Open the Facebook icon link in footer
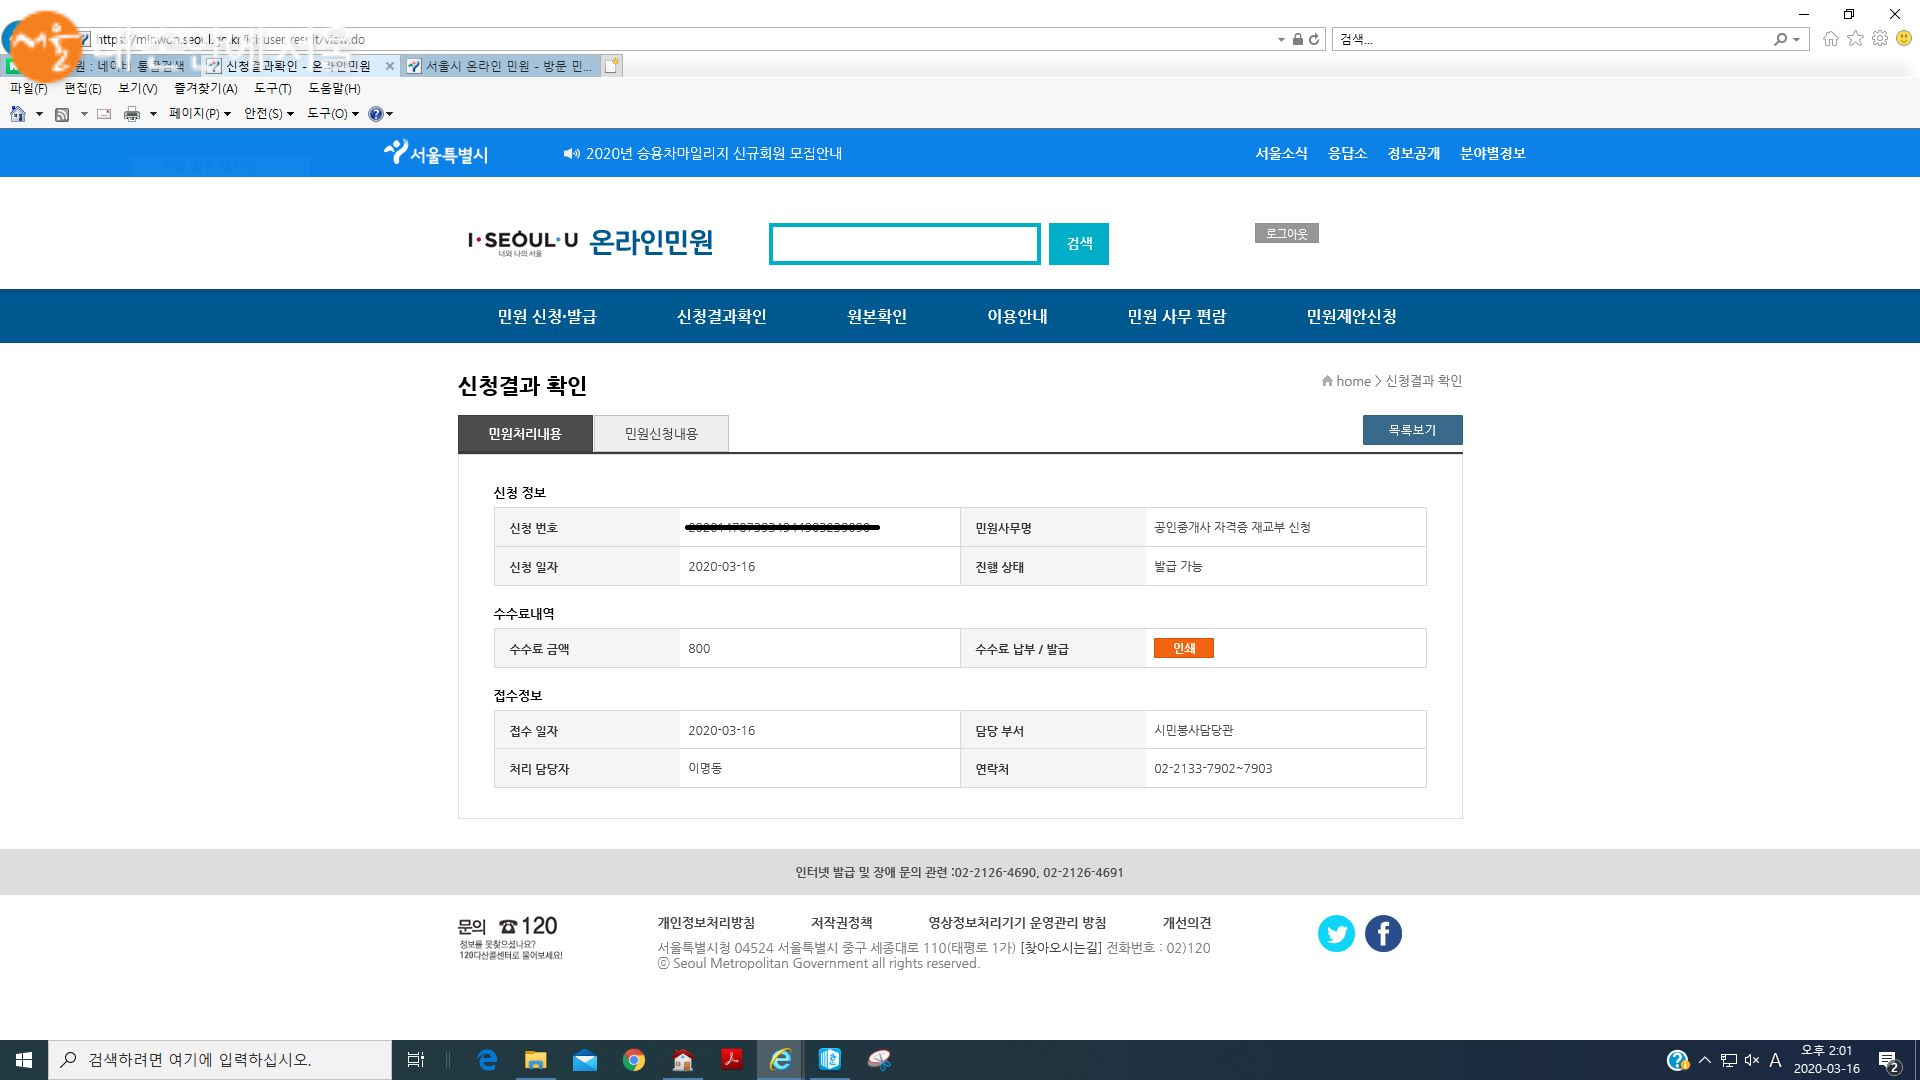Screen dimensions: 1920x1080 [x=1383, y=933]
